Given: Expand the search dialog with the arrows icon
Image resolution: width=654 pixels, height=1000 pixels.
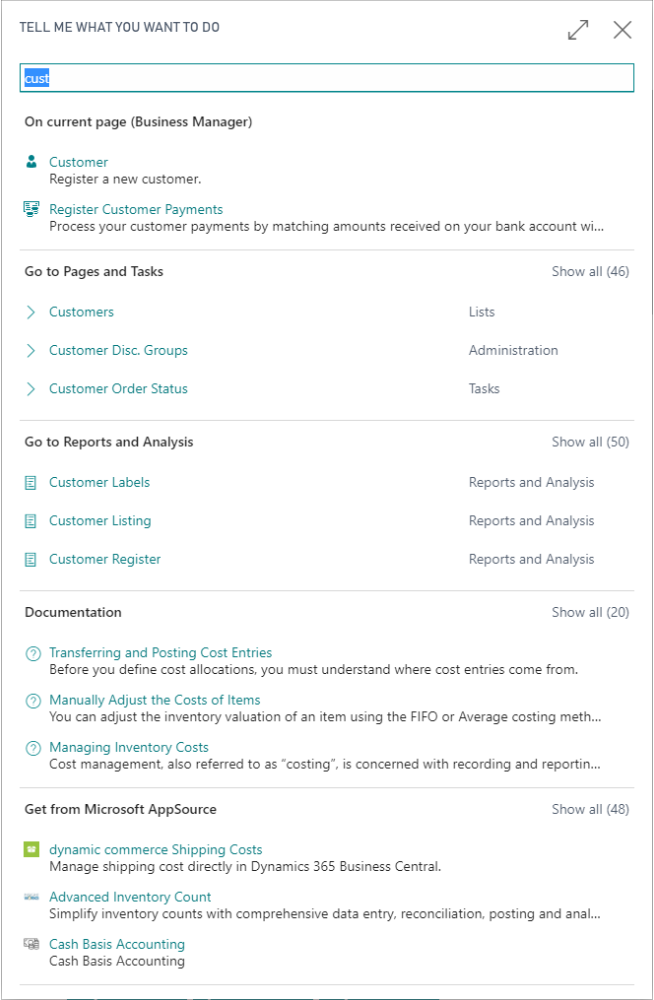Looking at the screenshot, I should [578, 29].
